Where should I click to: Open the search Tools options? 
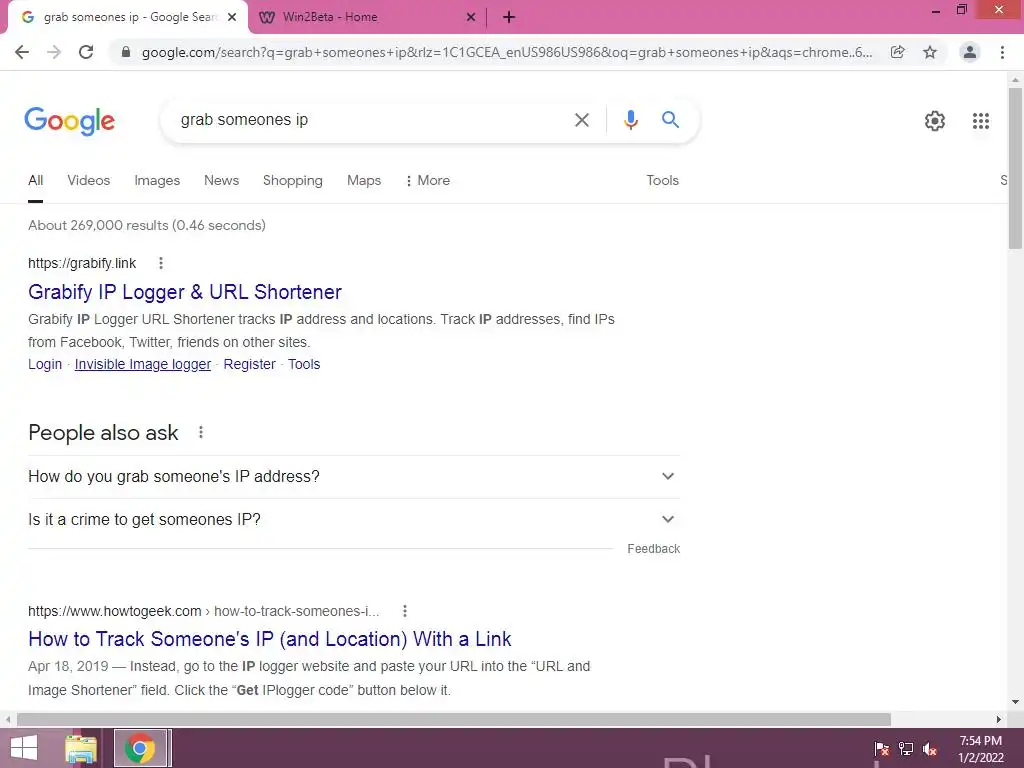coord(662,181)
